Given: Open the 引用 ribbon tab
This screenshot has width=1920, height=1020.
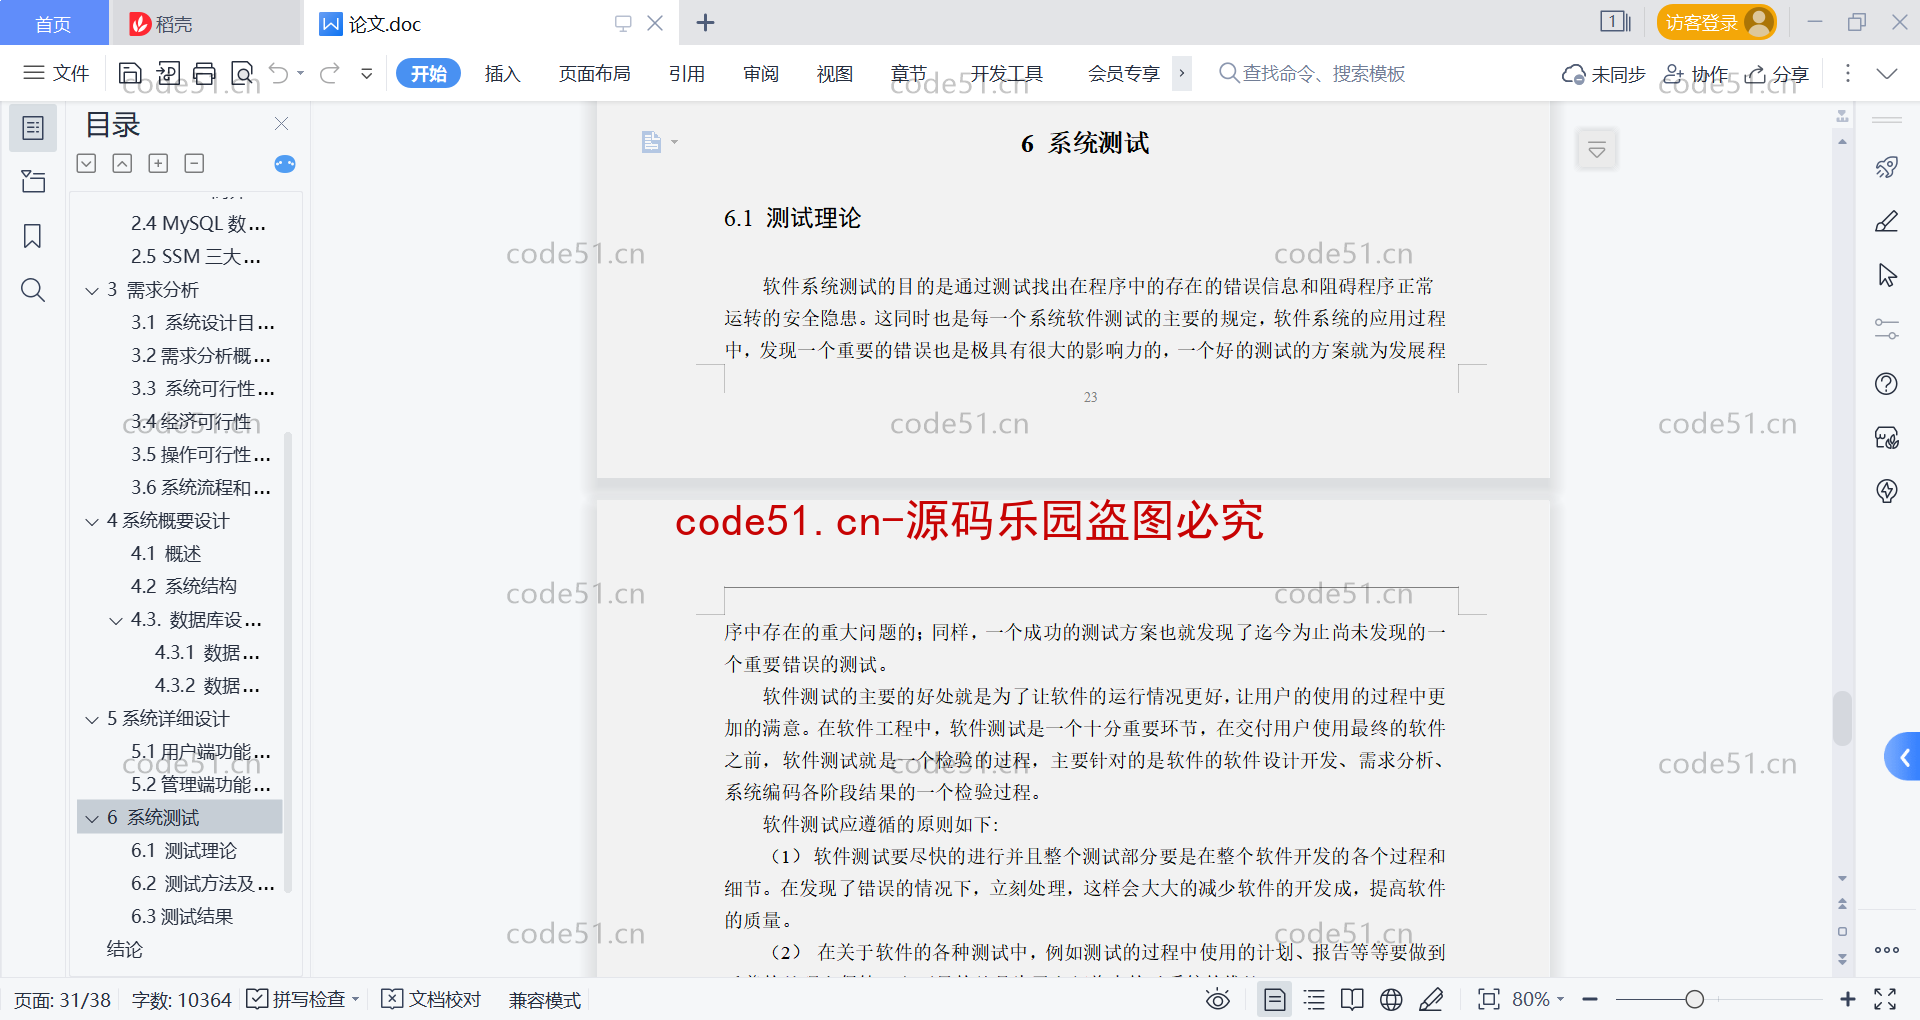Looking at the screenshot, I should [687, 73].
